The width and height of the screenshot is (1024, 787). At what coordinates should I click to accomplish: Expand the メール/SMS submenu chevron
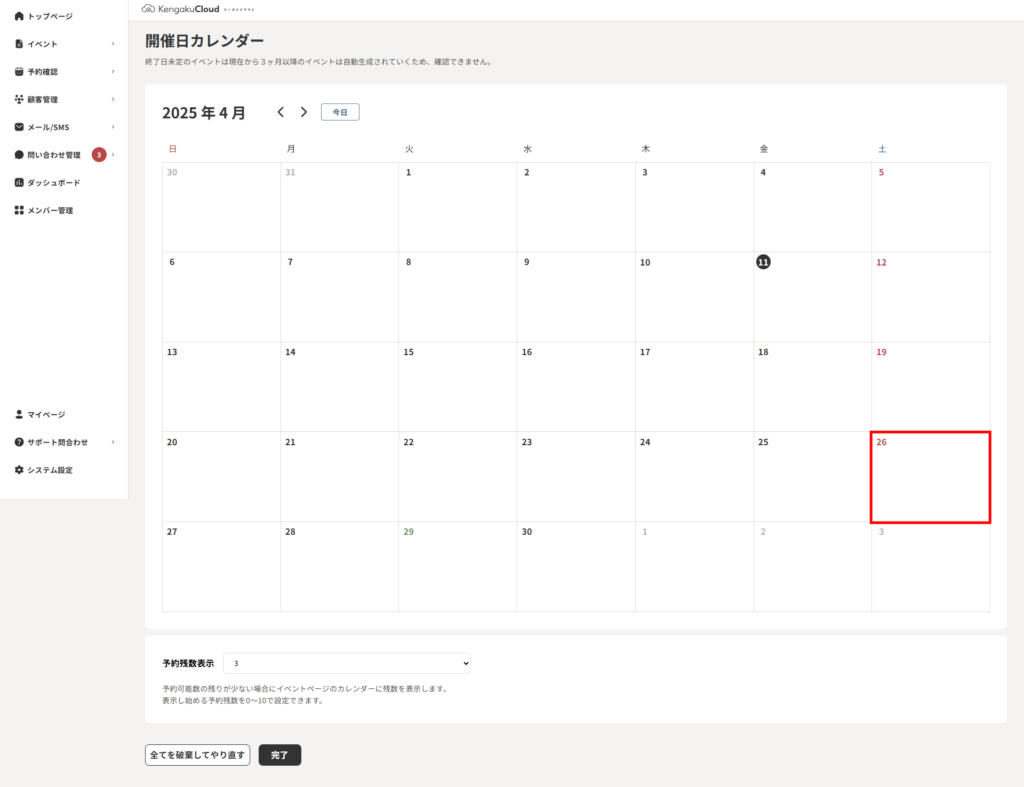coord(113,127)
